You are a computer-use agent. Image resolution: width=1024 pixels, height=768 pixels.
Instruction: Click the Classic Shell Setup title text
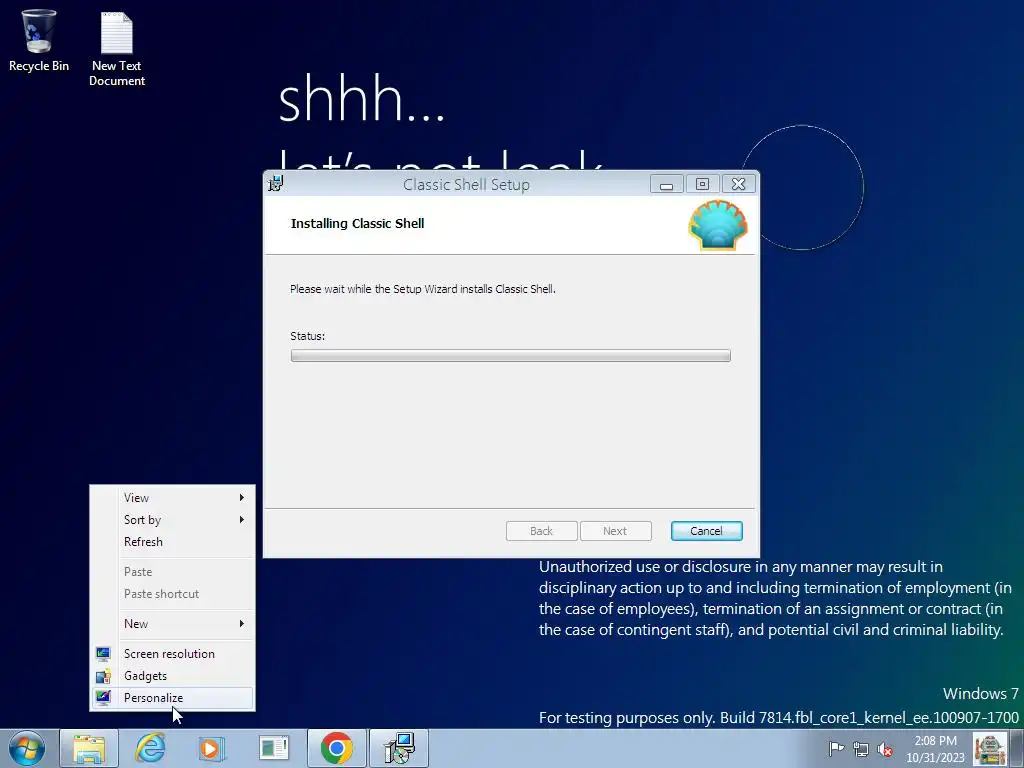pos(466,185)
